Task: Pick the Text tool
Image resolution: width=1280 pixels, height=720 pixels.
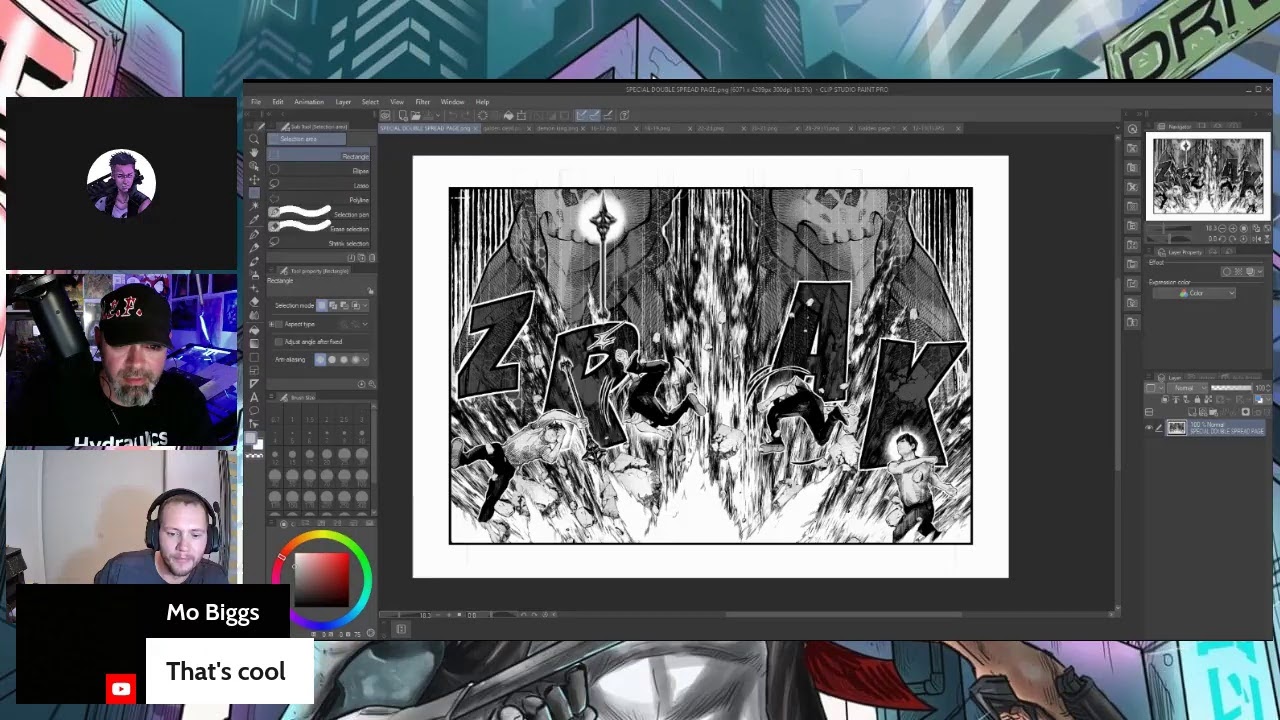Action: (x=254, y=397)
